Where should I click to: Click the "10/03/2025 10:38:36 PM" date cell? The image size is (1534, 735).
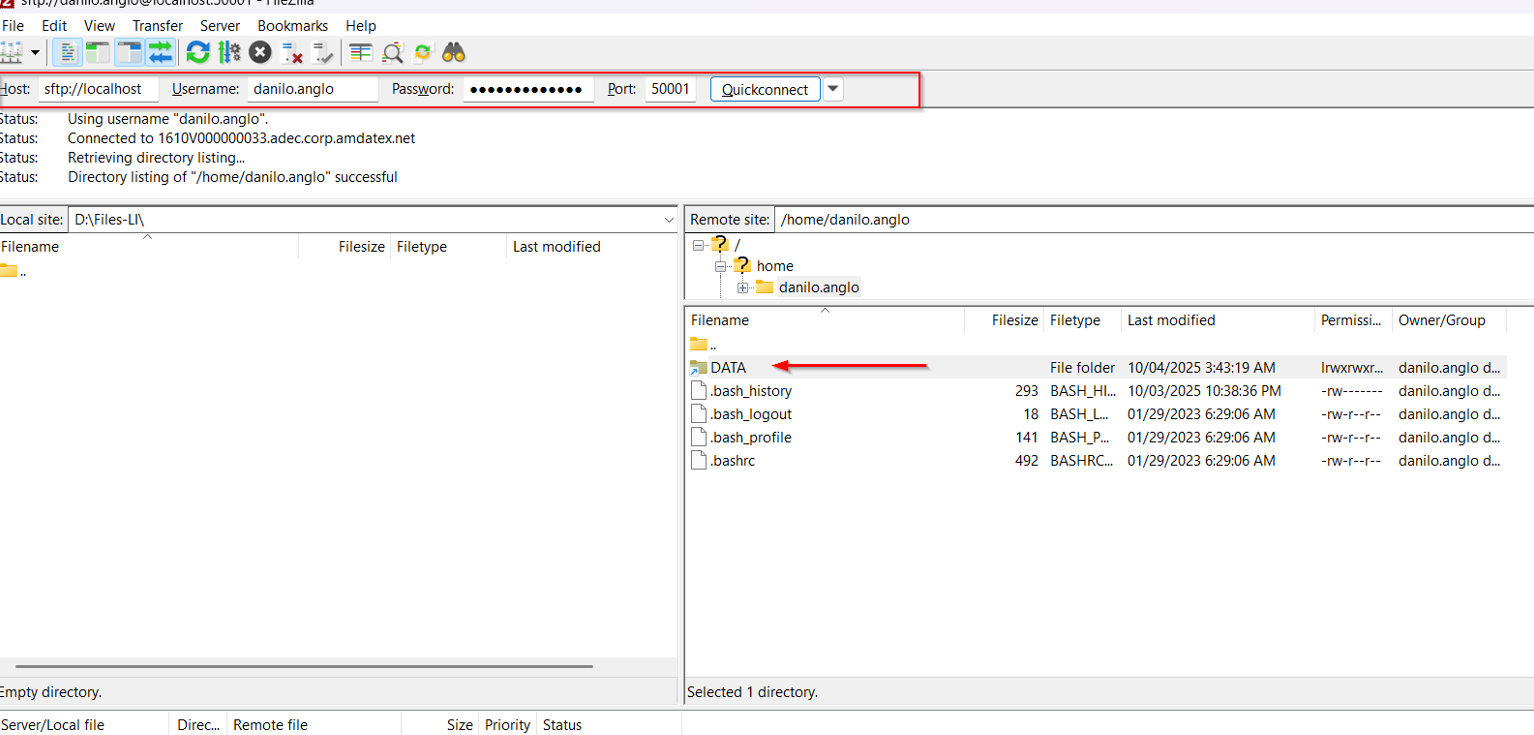(x=1205, y=391)
